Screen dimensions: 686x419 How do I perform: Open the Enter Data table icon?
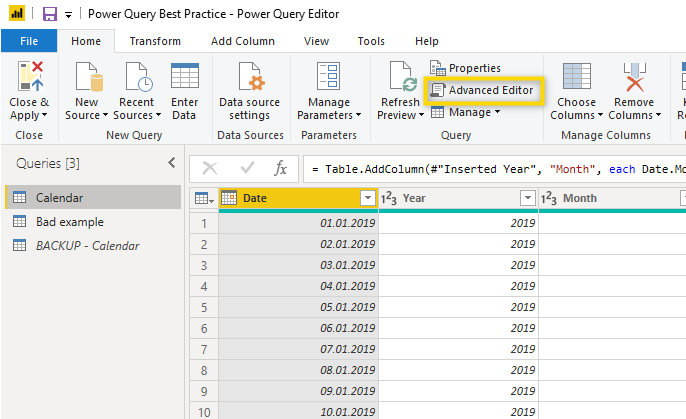[185, 76]
